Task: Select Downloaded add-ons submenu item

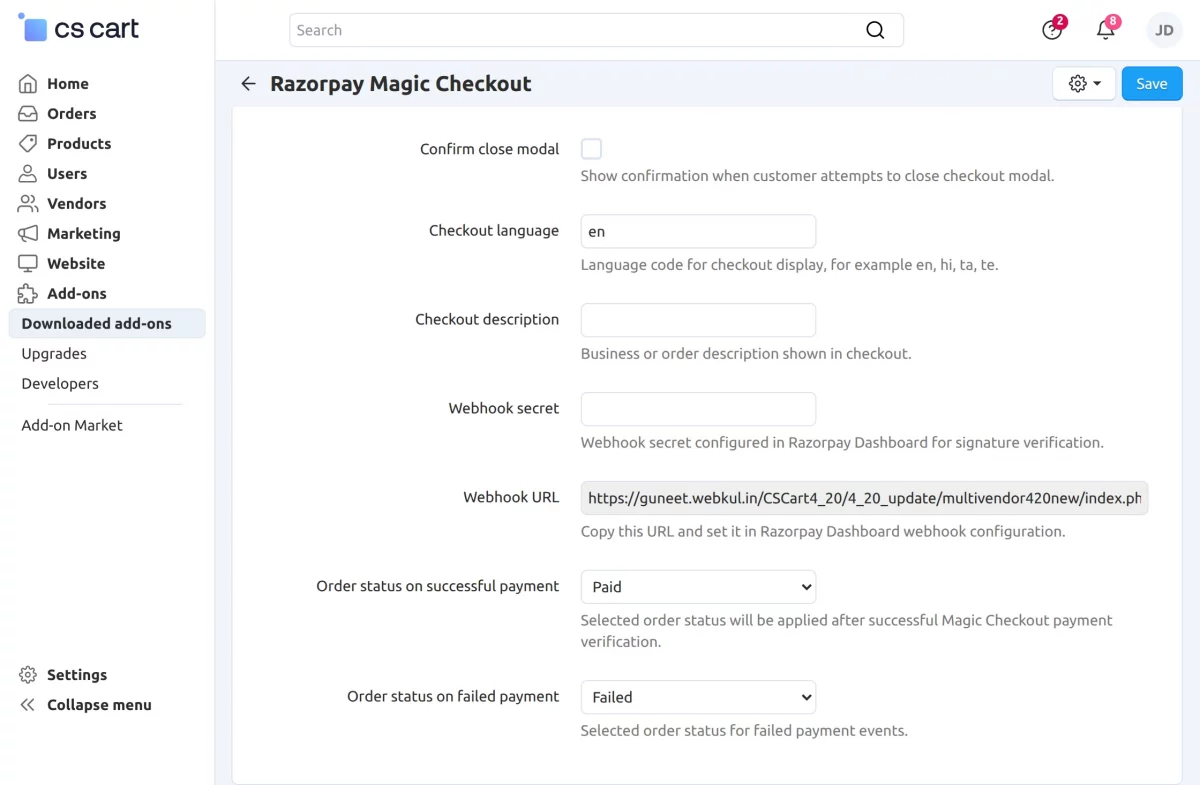Action: coord(107,324)
